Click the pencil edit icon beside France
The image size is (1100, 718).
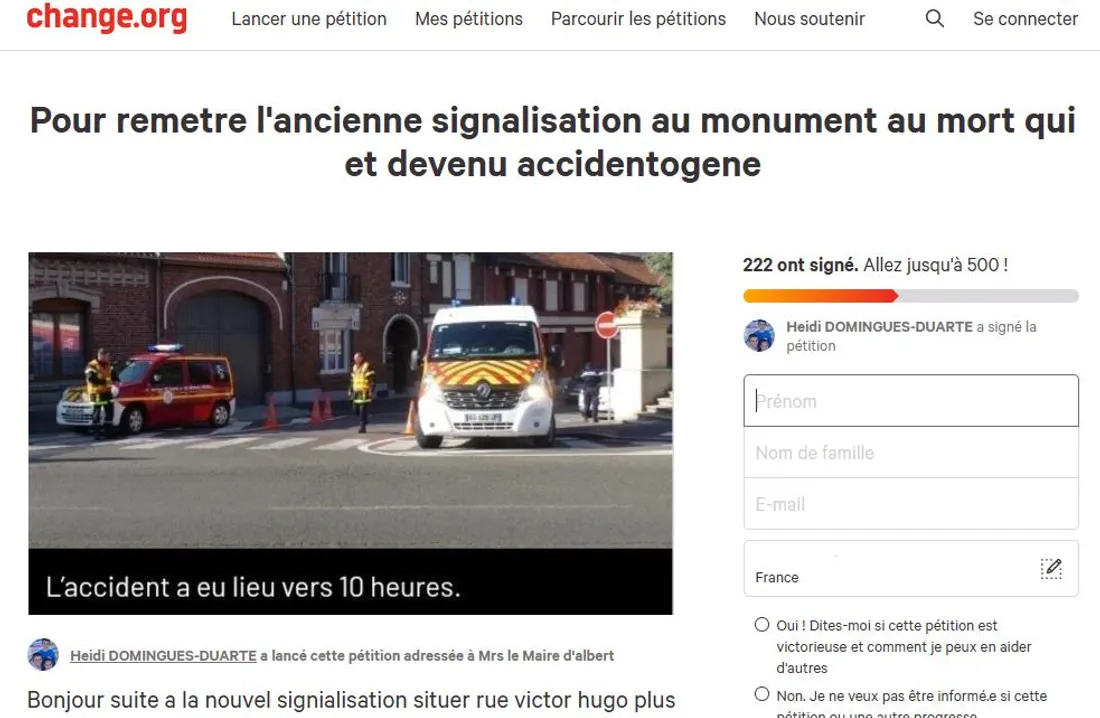tap(1051, 569)
